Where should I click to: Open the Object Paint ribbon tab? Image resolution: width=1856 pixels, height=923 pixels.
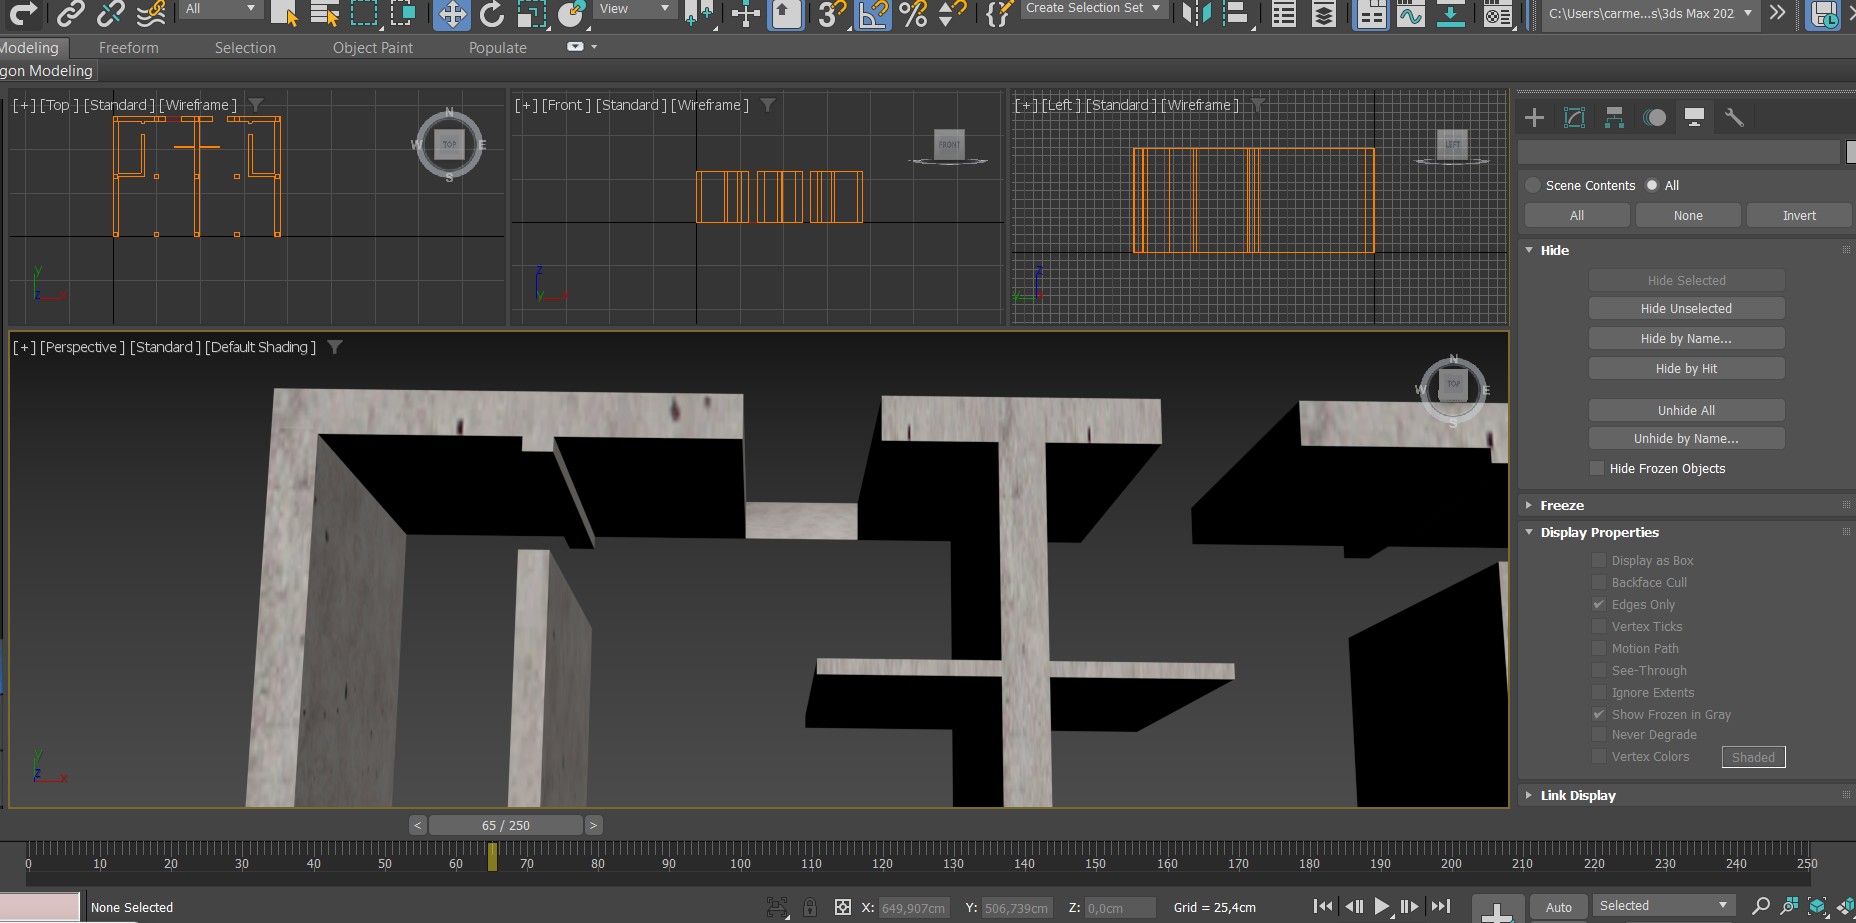[x=372, y=47]
